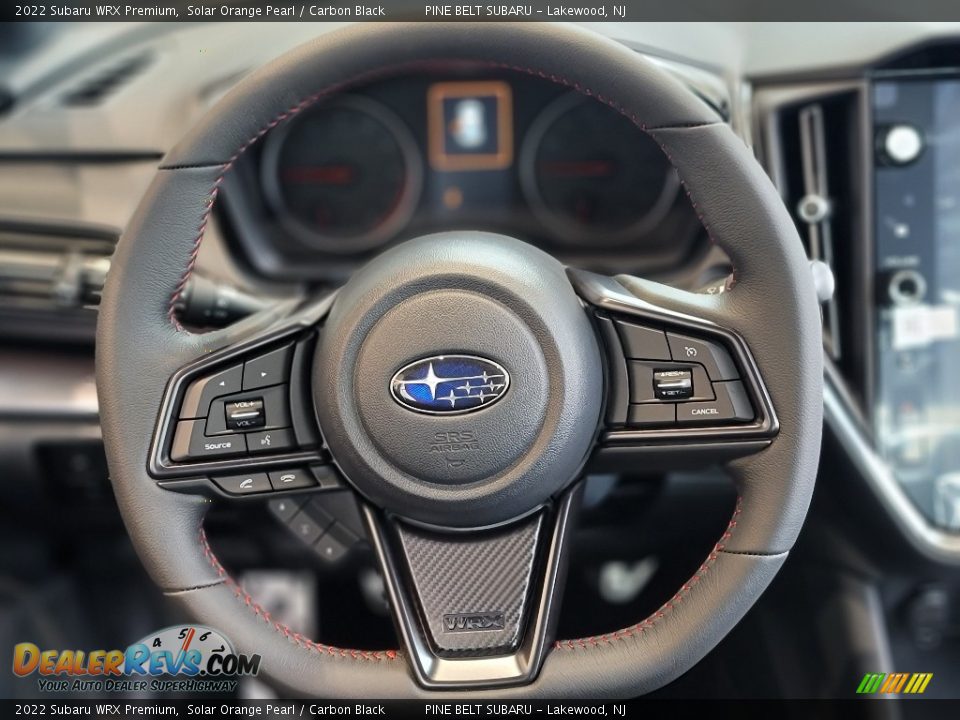
Task: Tap the next track arrow on the steering wheel
Action: click(x=264, y=372)
